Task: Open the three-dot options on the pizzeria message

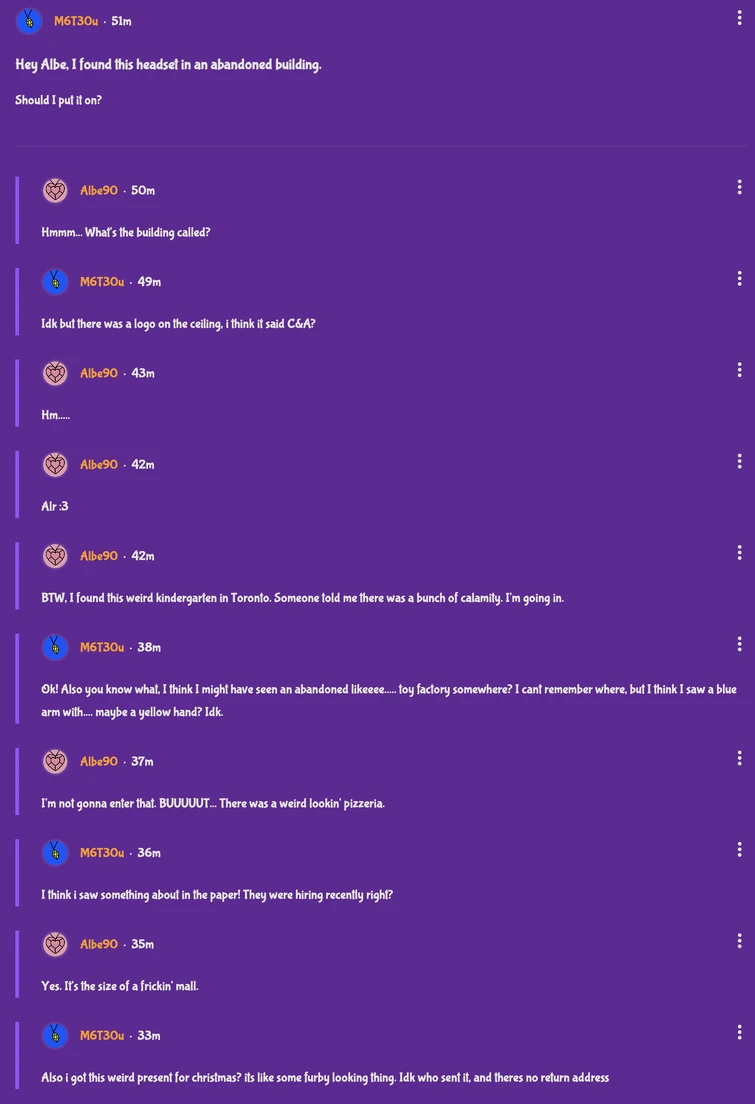Action: point(739,758)
